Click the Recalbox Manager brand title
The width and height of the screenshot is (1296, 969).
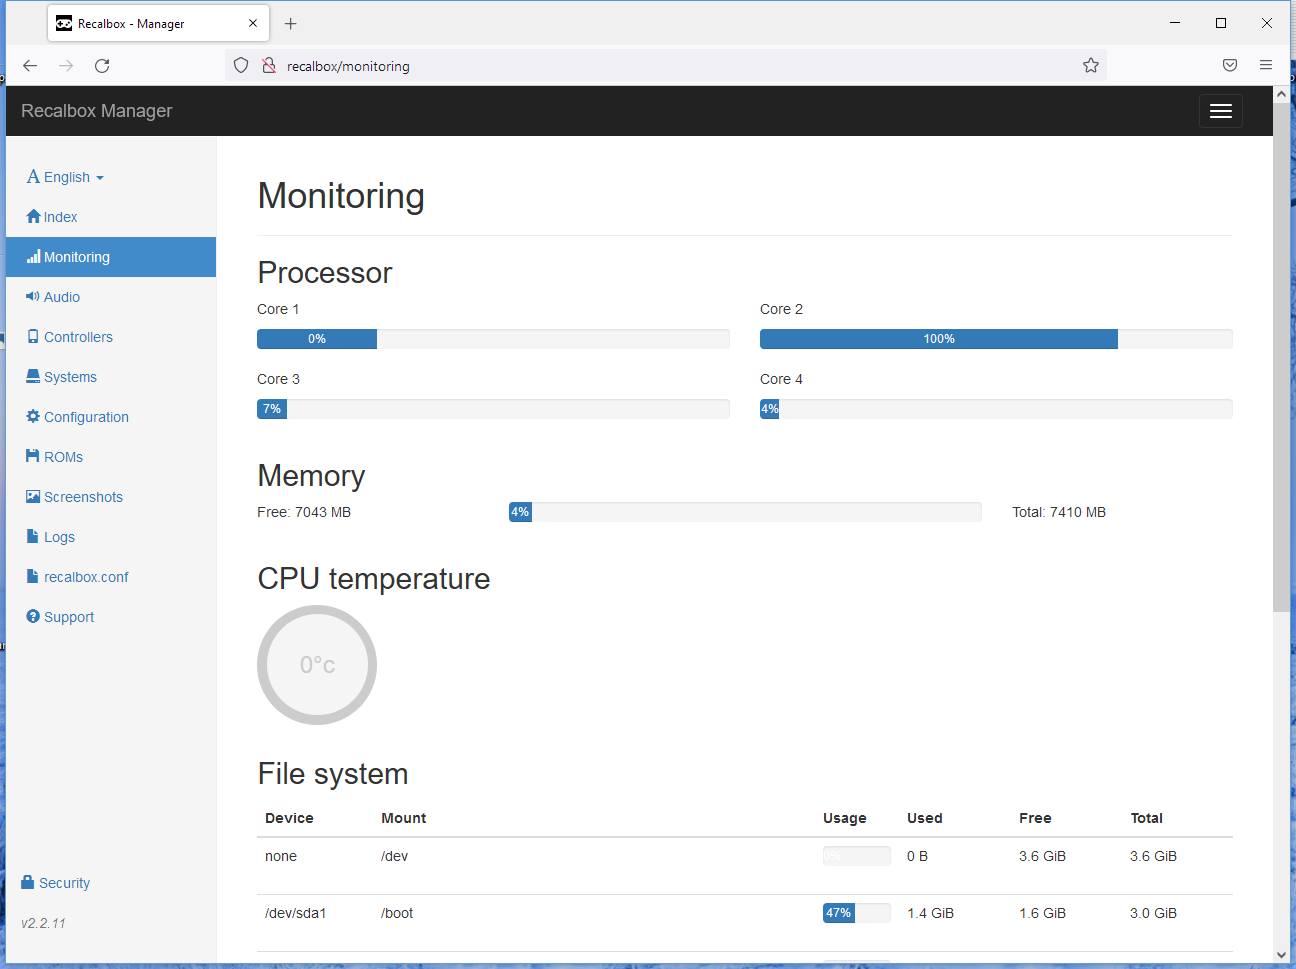pos(97,111)
